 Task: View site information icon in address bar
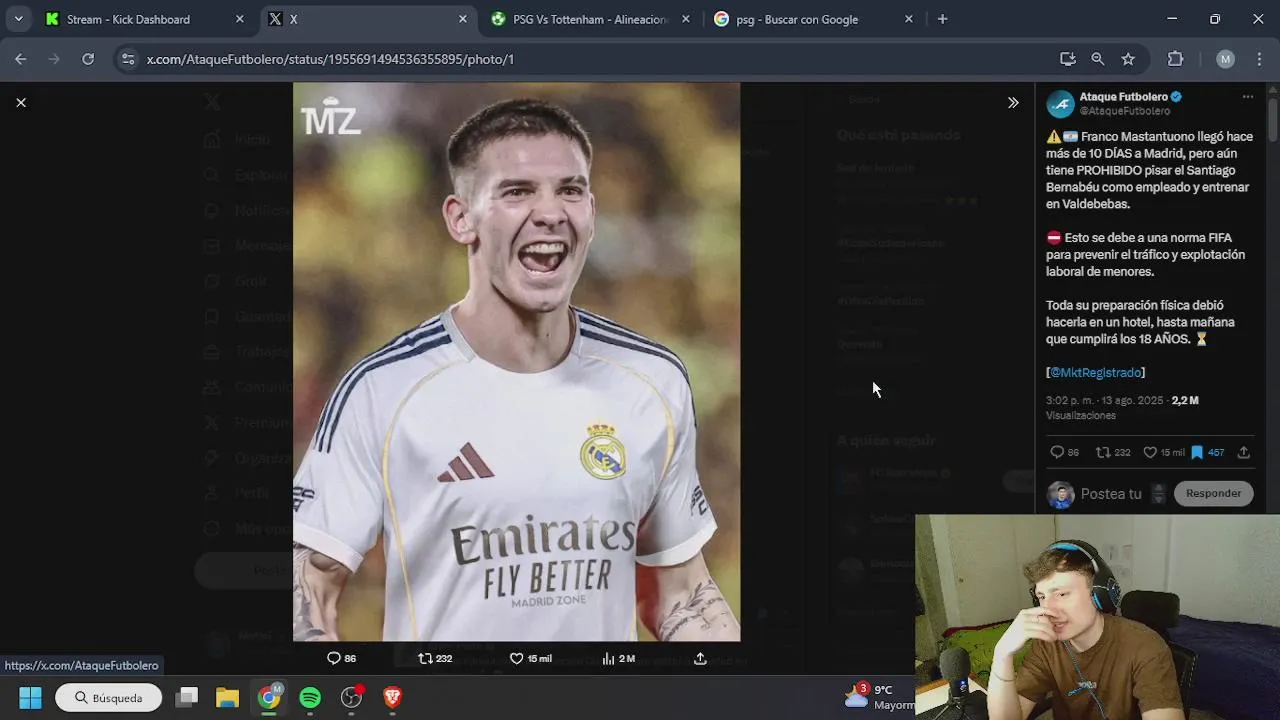[x=127, y=59]
